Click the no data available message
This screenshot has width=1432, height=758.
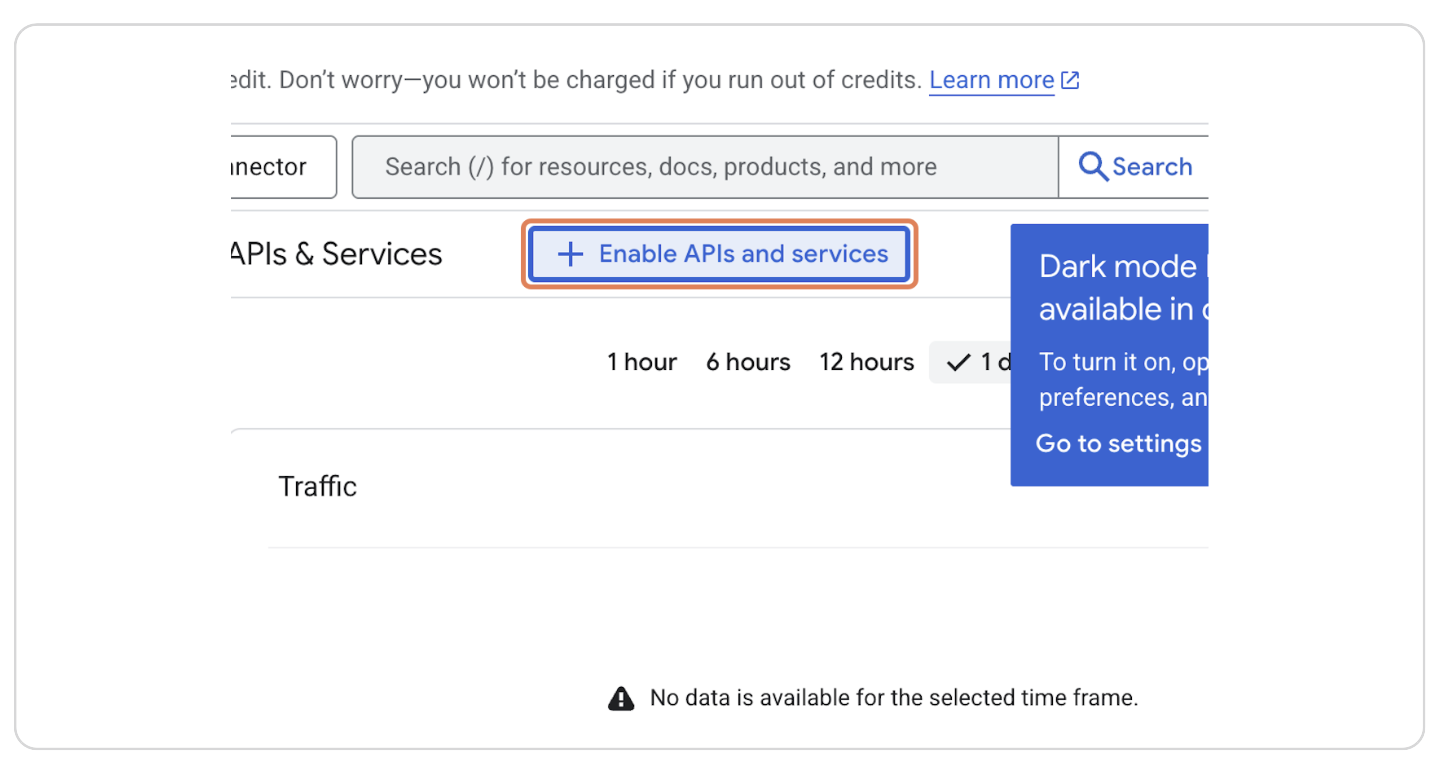[x=894, y=697]
